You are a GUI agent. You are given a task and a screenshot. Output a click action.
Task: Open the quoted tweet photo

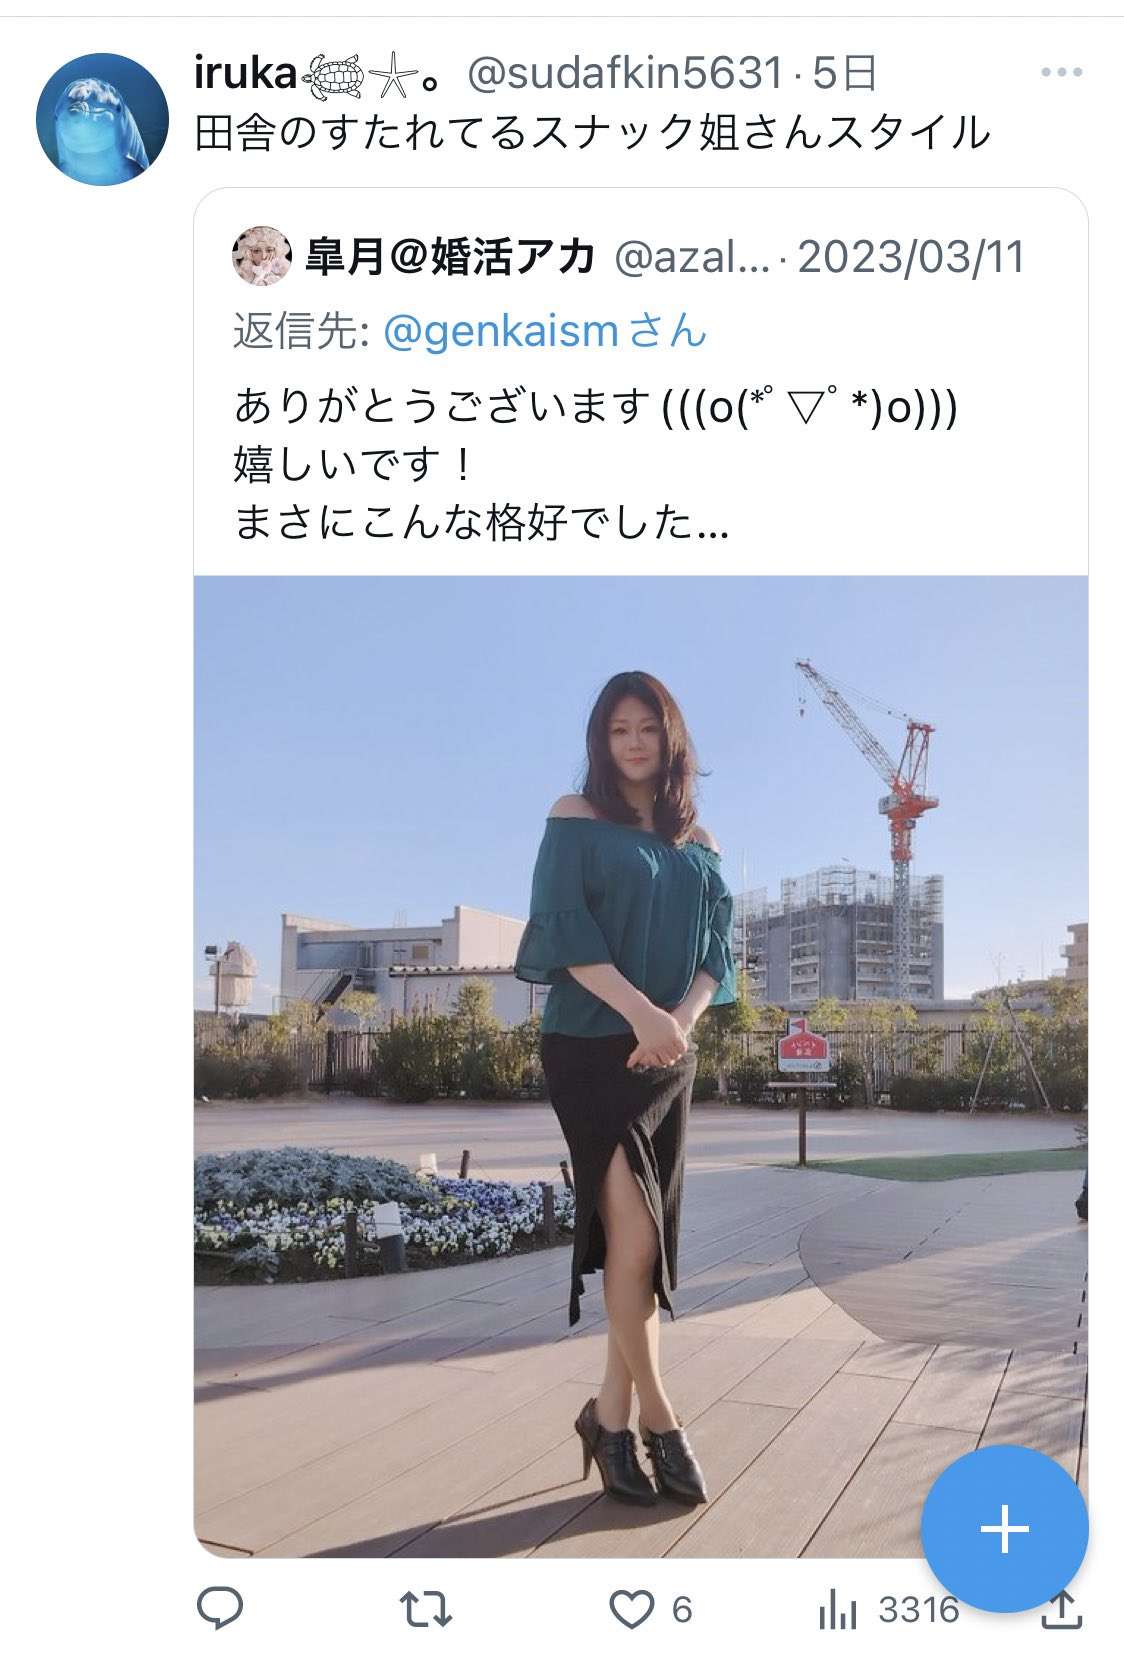pos(640,1066)
